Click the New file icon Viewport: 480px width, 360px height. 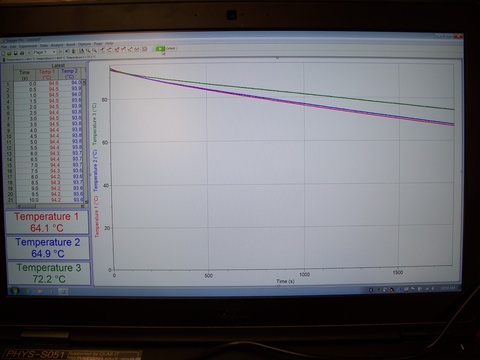click(x=3, y=53)
